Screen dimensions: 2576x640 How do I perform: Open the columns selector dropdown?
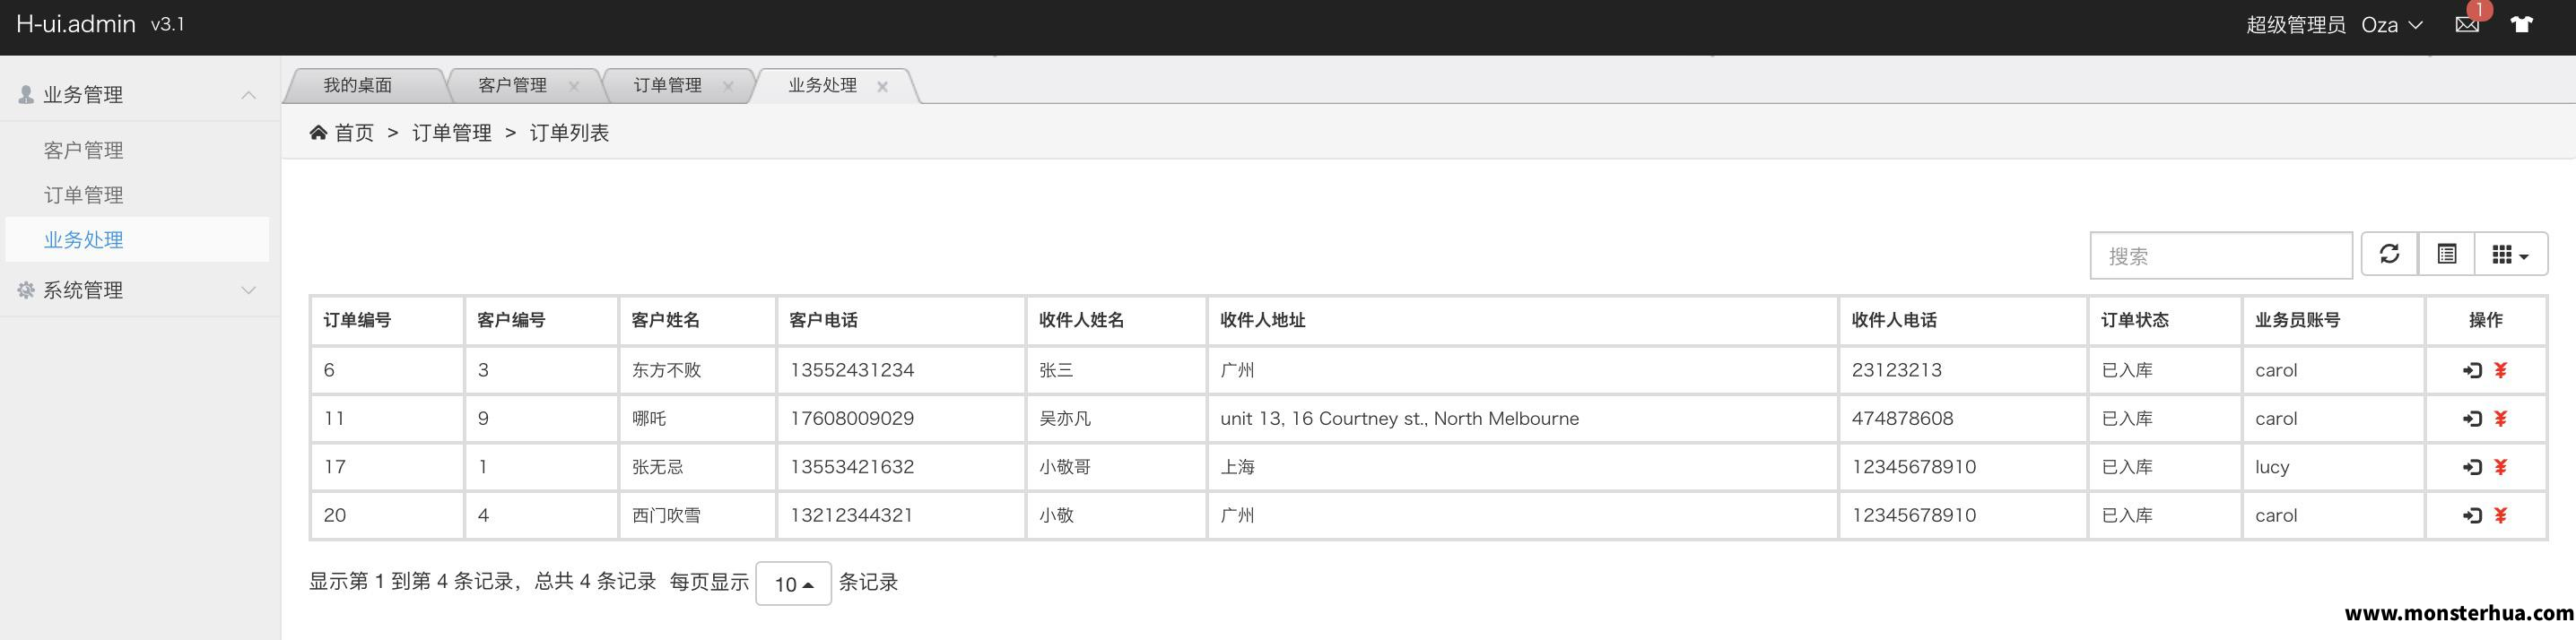[x=2510, y=254]
